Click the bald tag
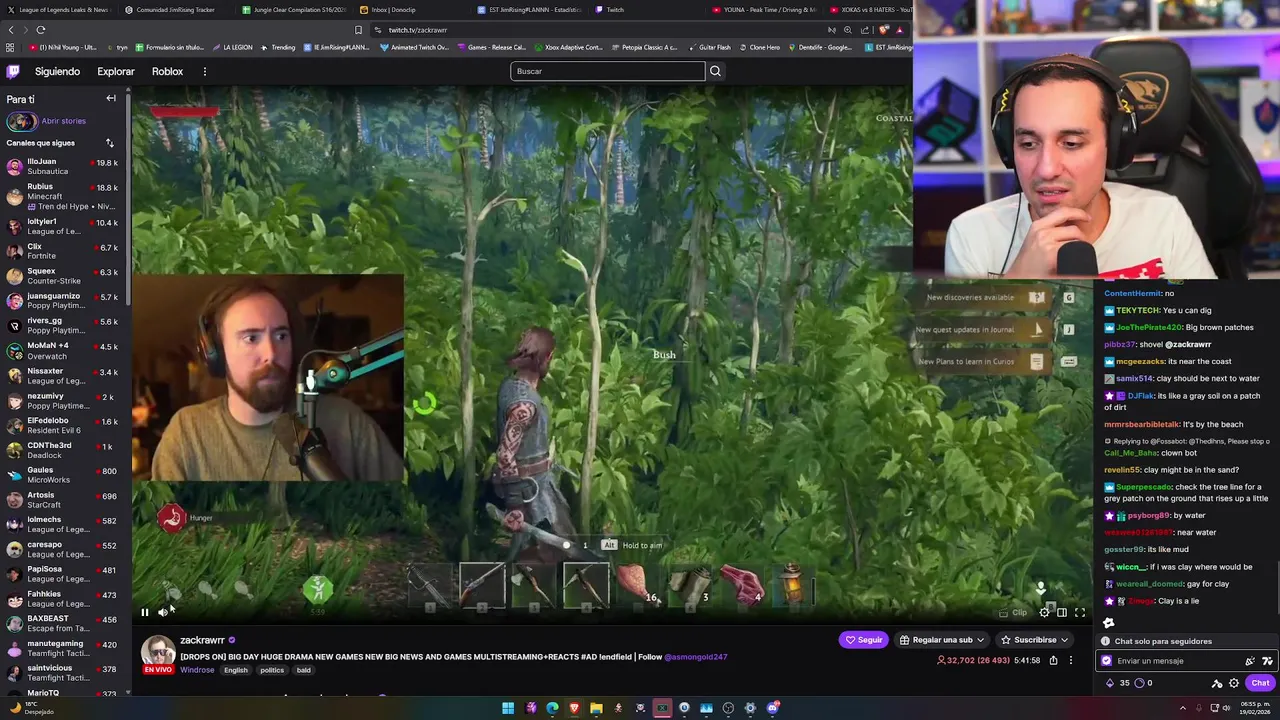The width and height of the screenshot is (1280, 720). (x=303, y=670)
